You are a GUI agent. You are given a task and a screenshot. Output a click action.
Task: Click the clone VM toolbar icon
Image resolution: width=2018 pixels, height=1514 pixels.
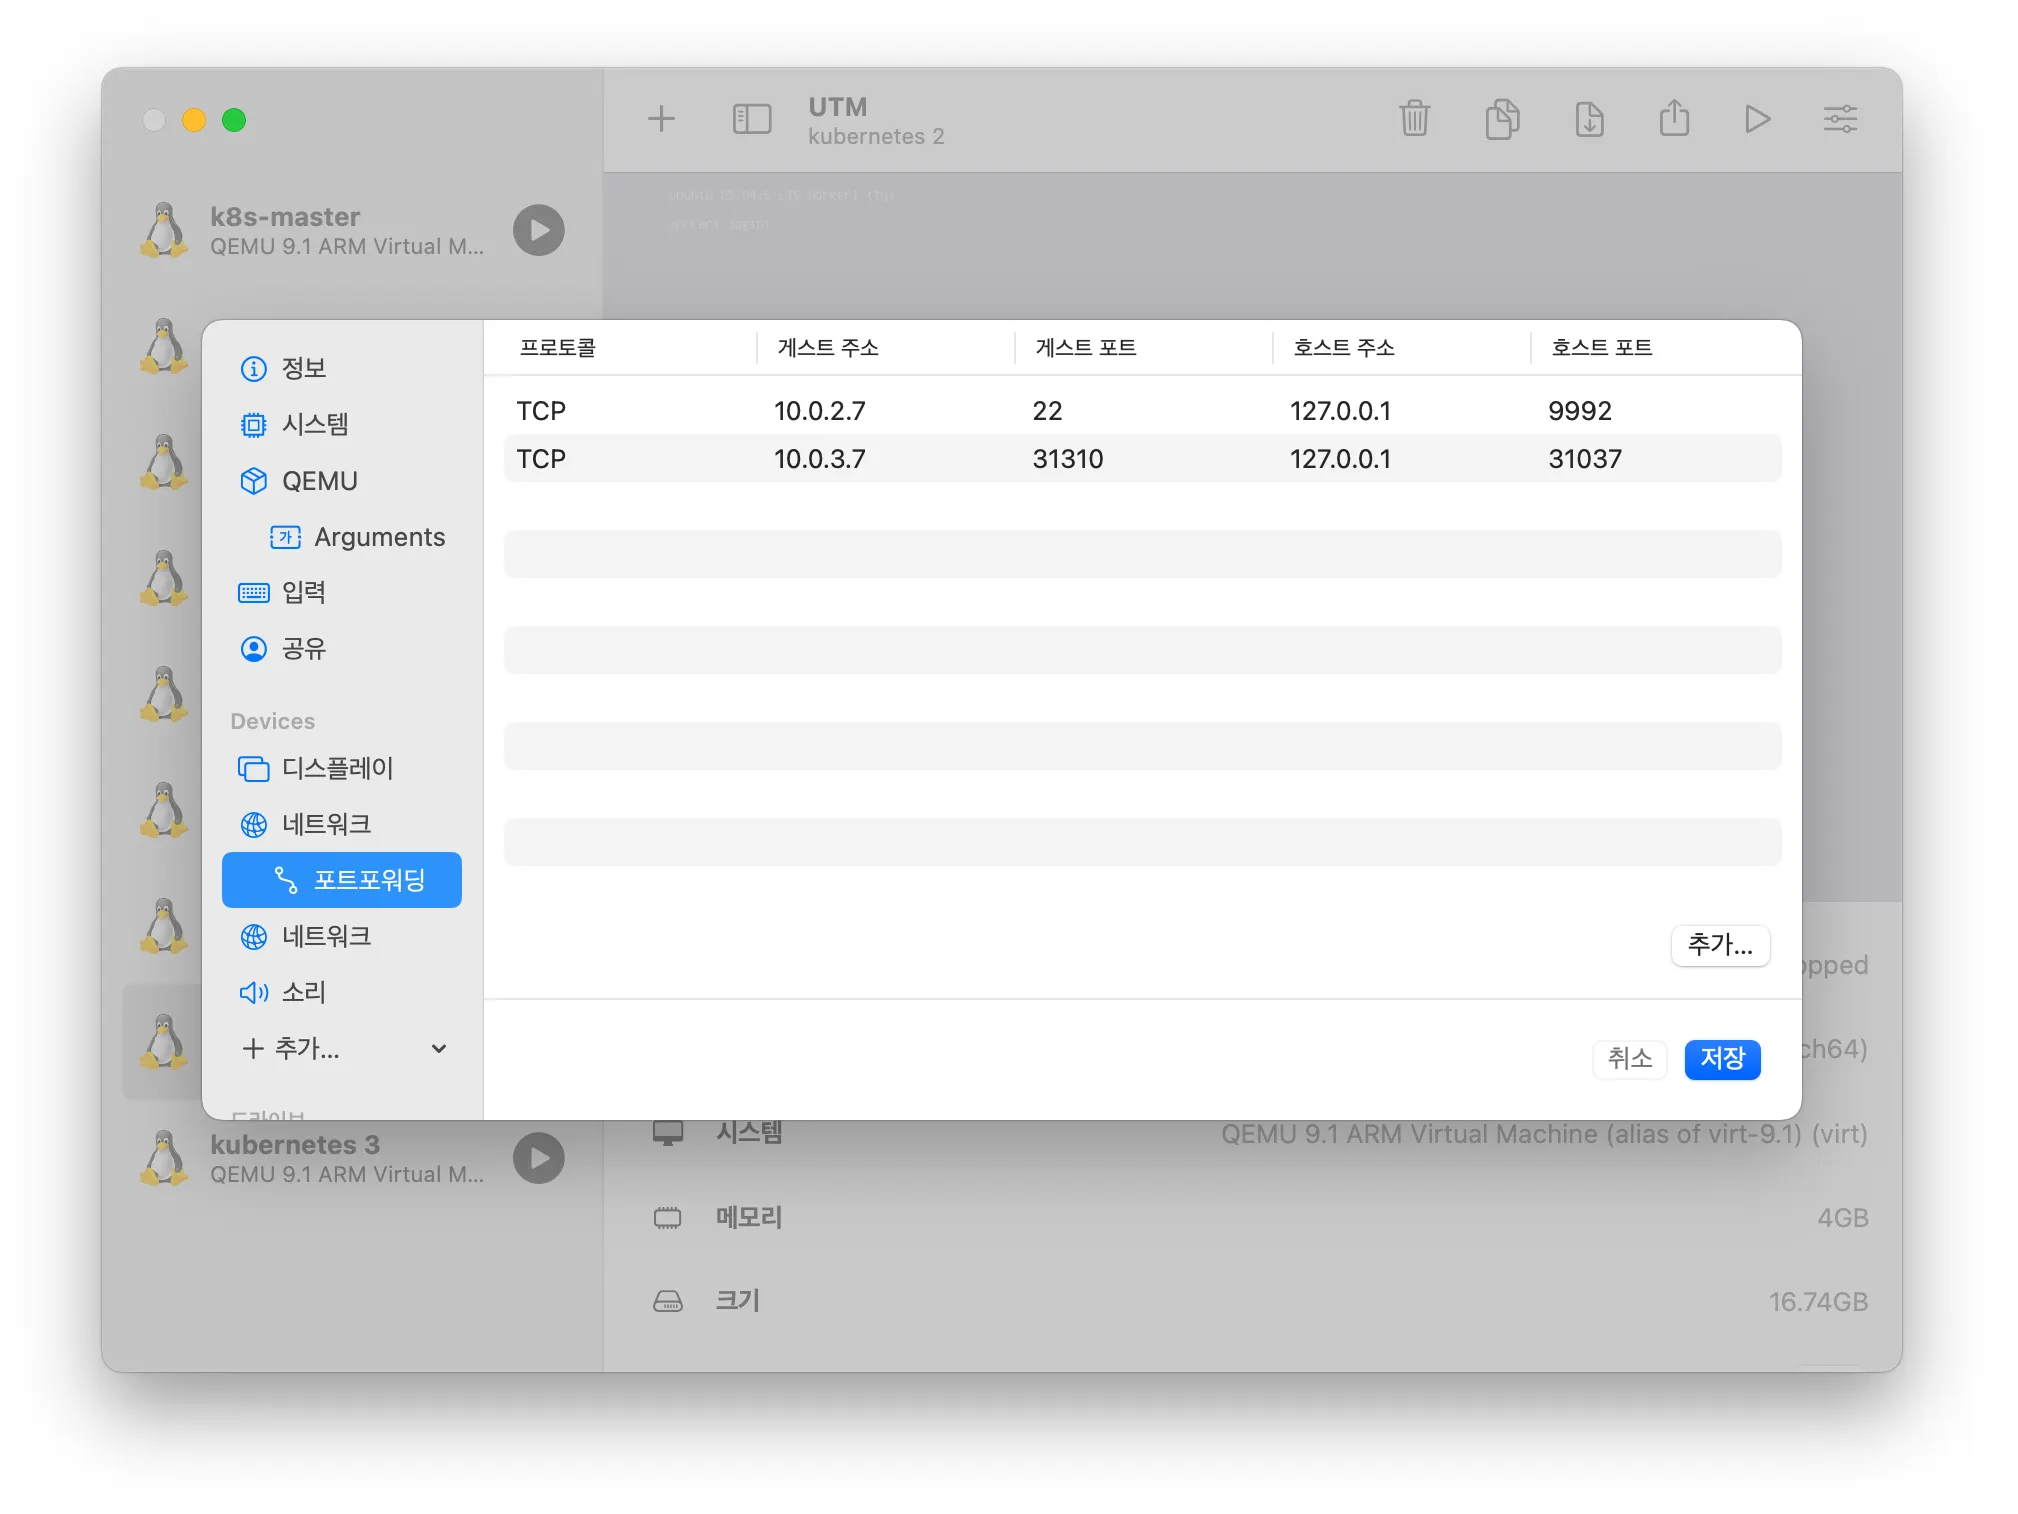(x=1501, y=119)
